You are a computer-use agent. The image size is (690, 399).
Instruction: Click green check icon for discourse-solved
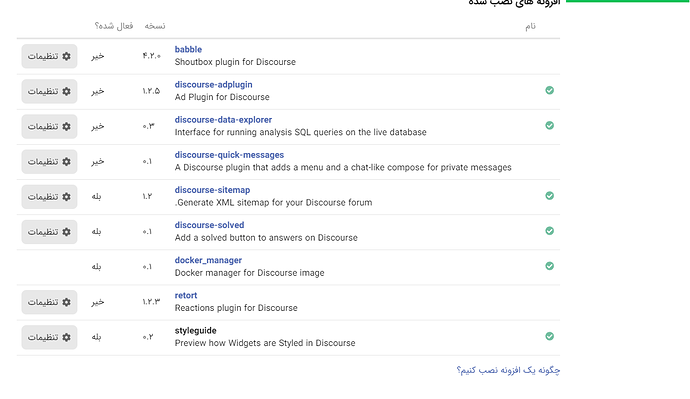pos(550,231)
